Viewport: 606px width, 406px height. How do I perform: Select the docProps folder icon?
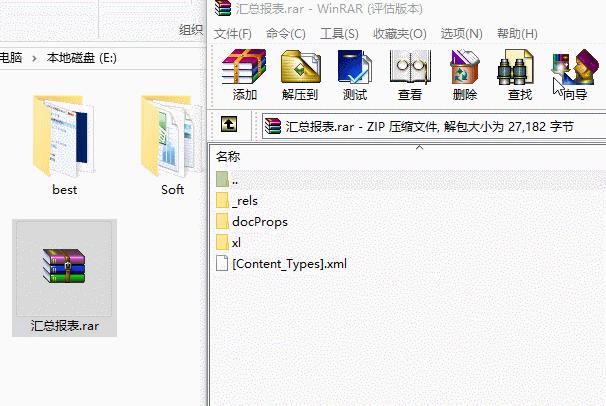(222, 222)
